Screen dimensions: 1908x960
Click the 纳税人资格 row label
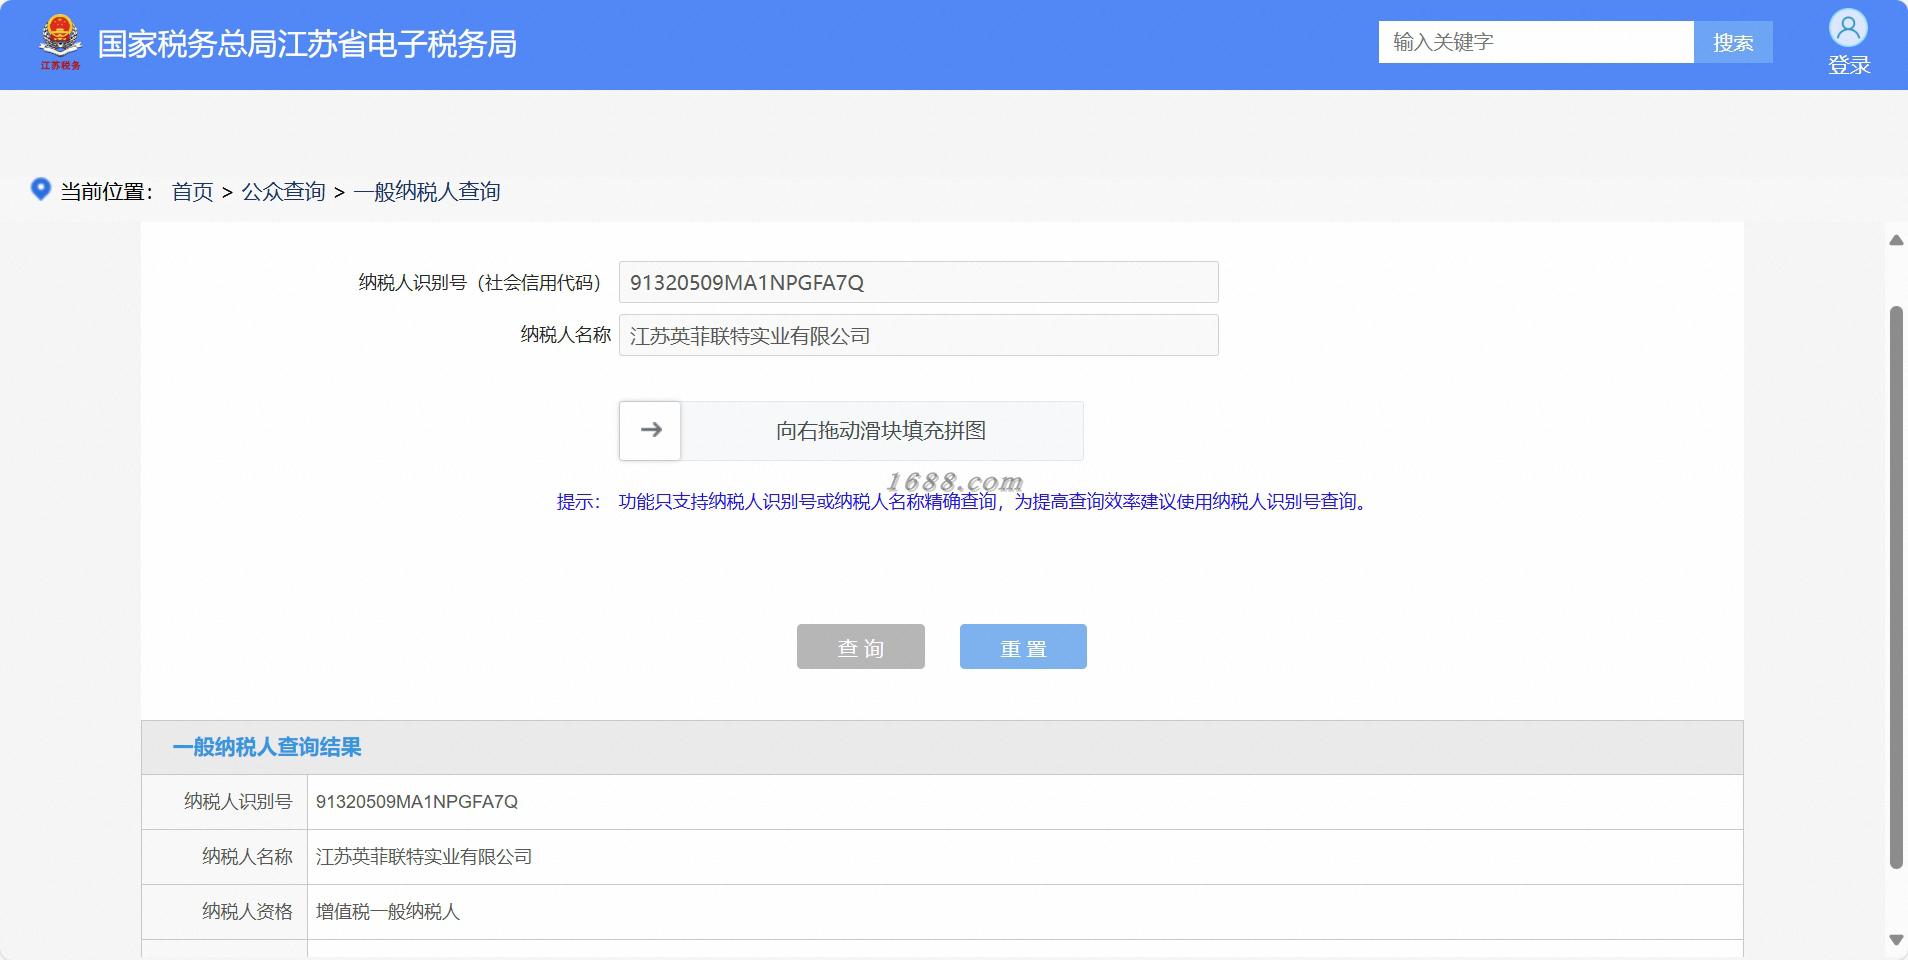click(247, 912)
